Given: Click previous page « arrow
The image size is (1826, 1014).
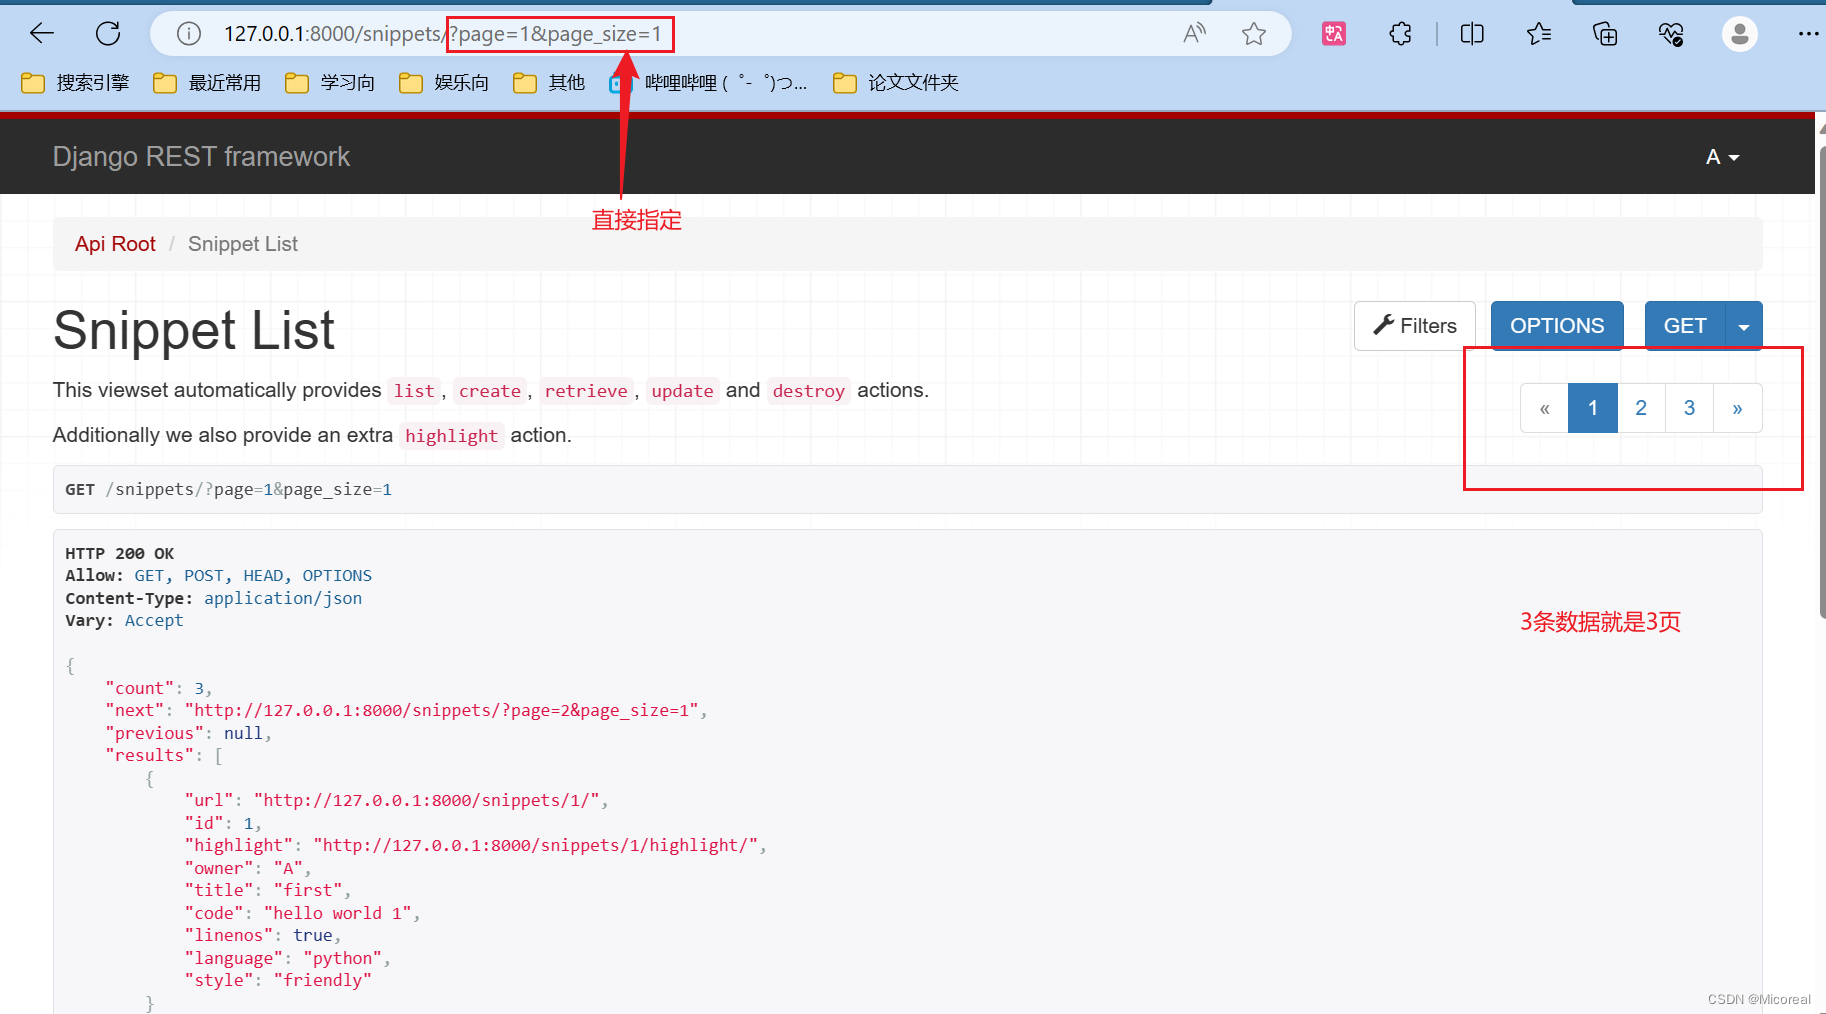Looking at the screenshot, I should [x=1544, y=408].
